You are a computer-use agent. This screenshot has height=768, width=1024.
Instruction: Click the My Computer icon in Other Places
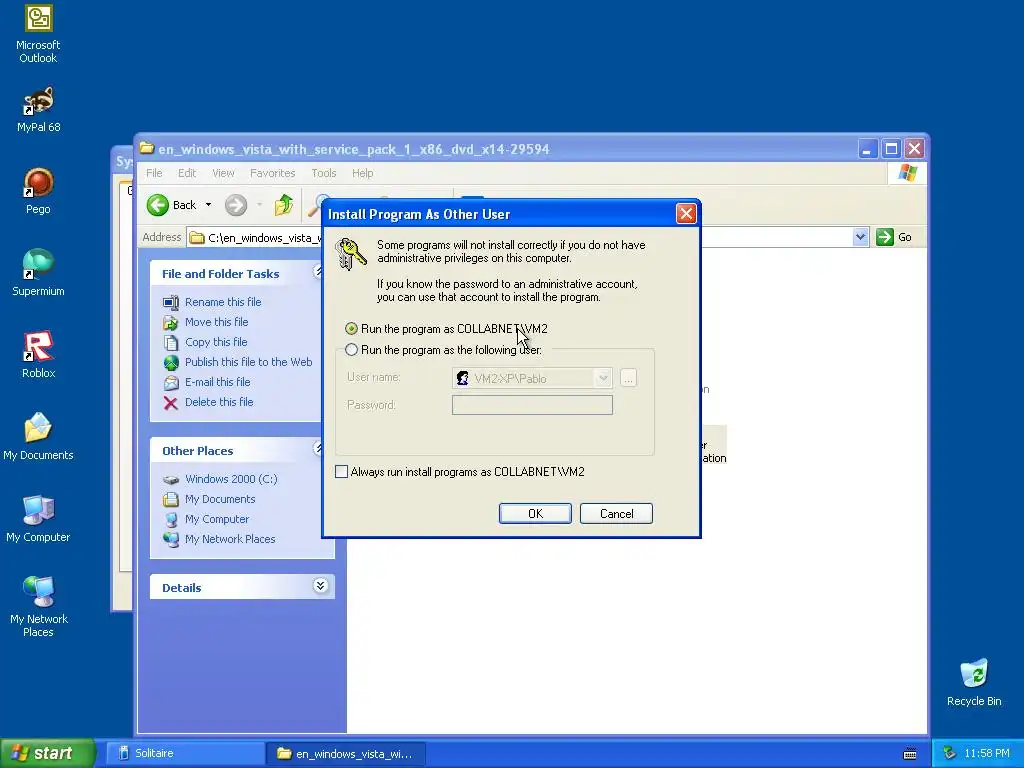170,520
